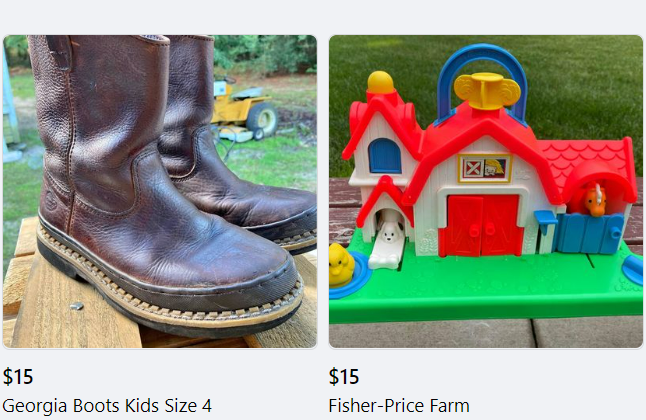Open the Fisher-Price Farm listing title
646x420 pixels.
tap(399, 406)
